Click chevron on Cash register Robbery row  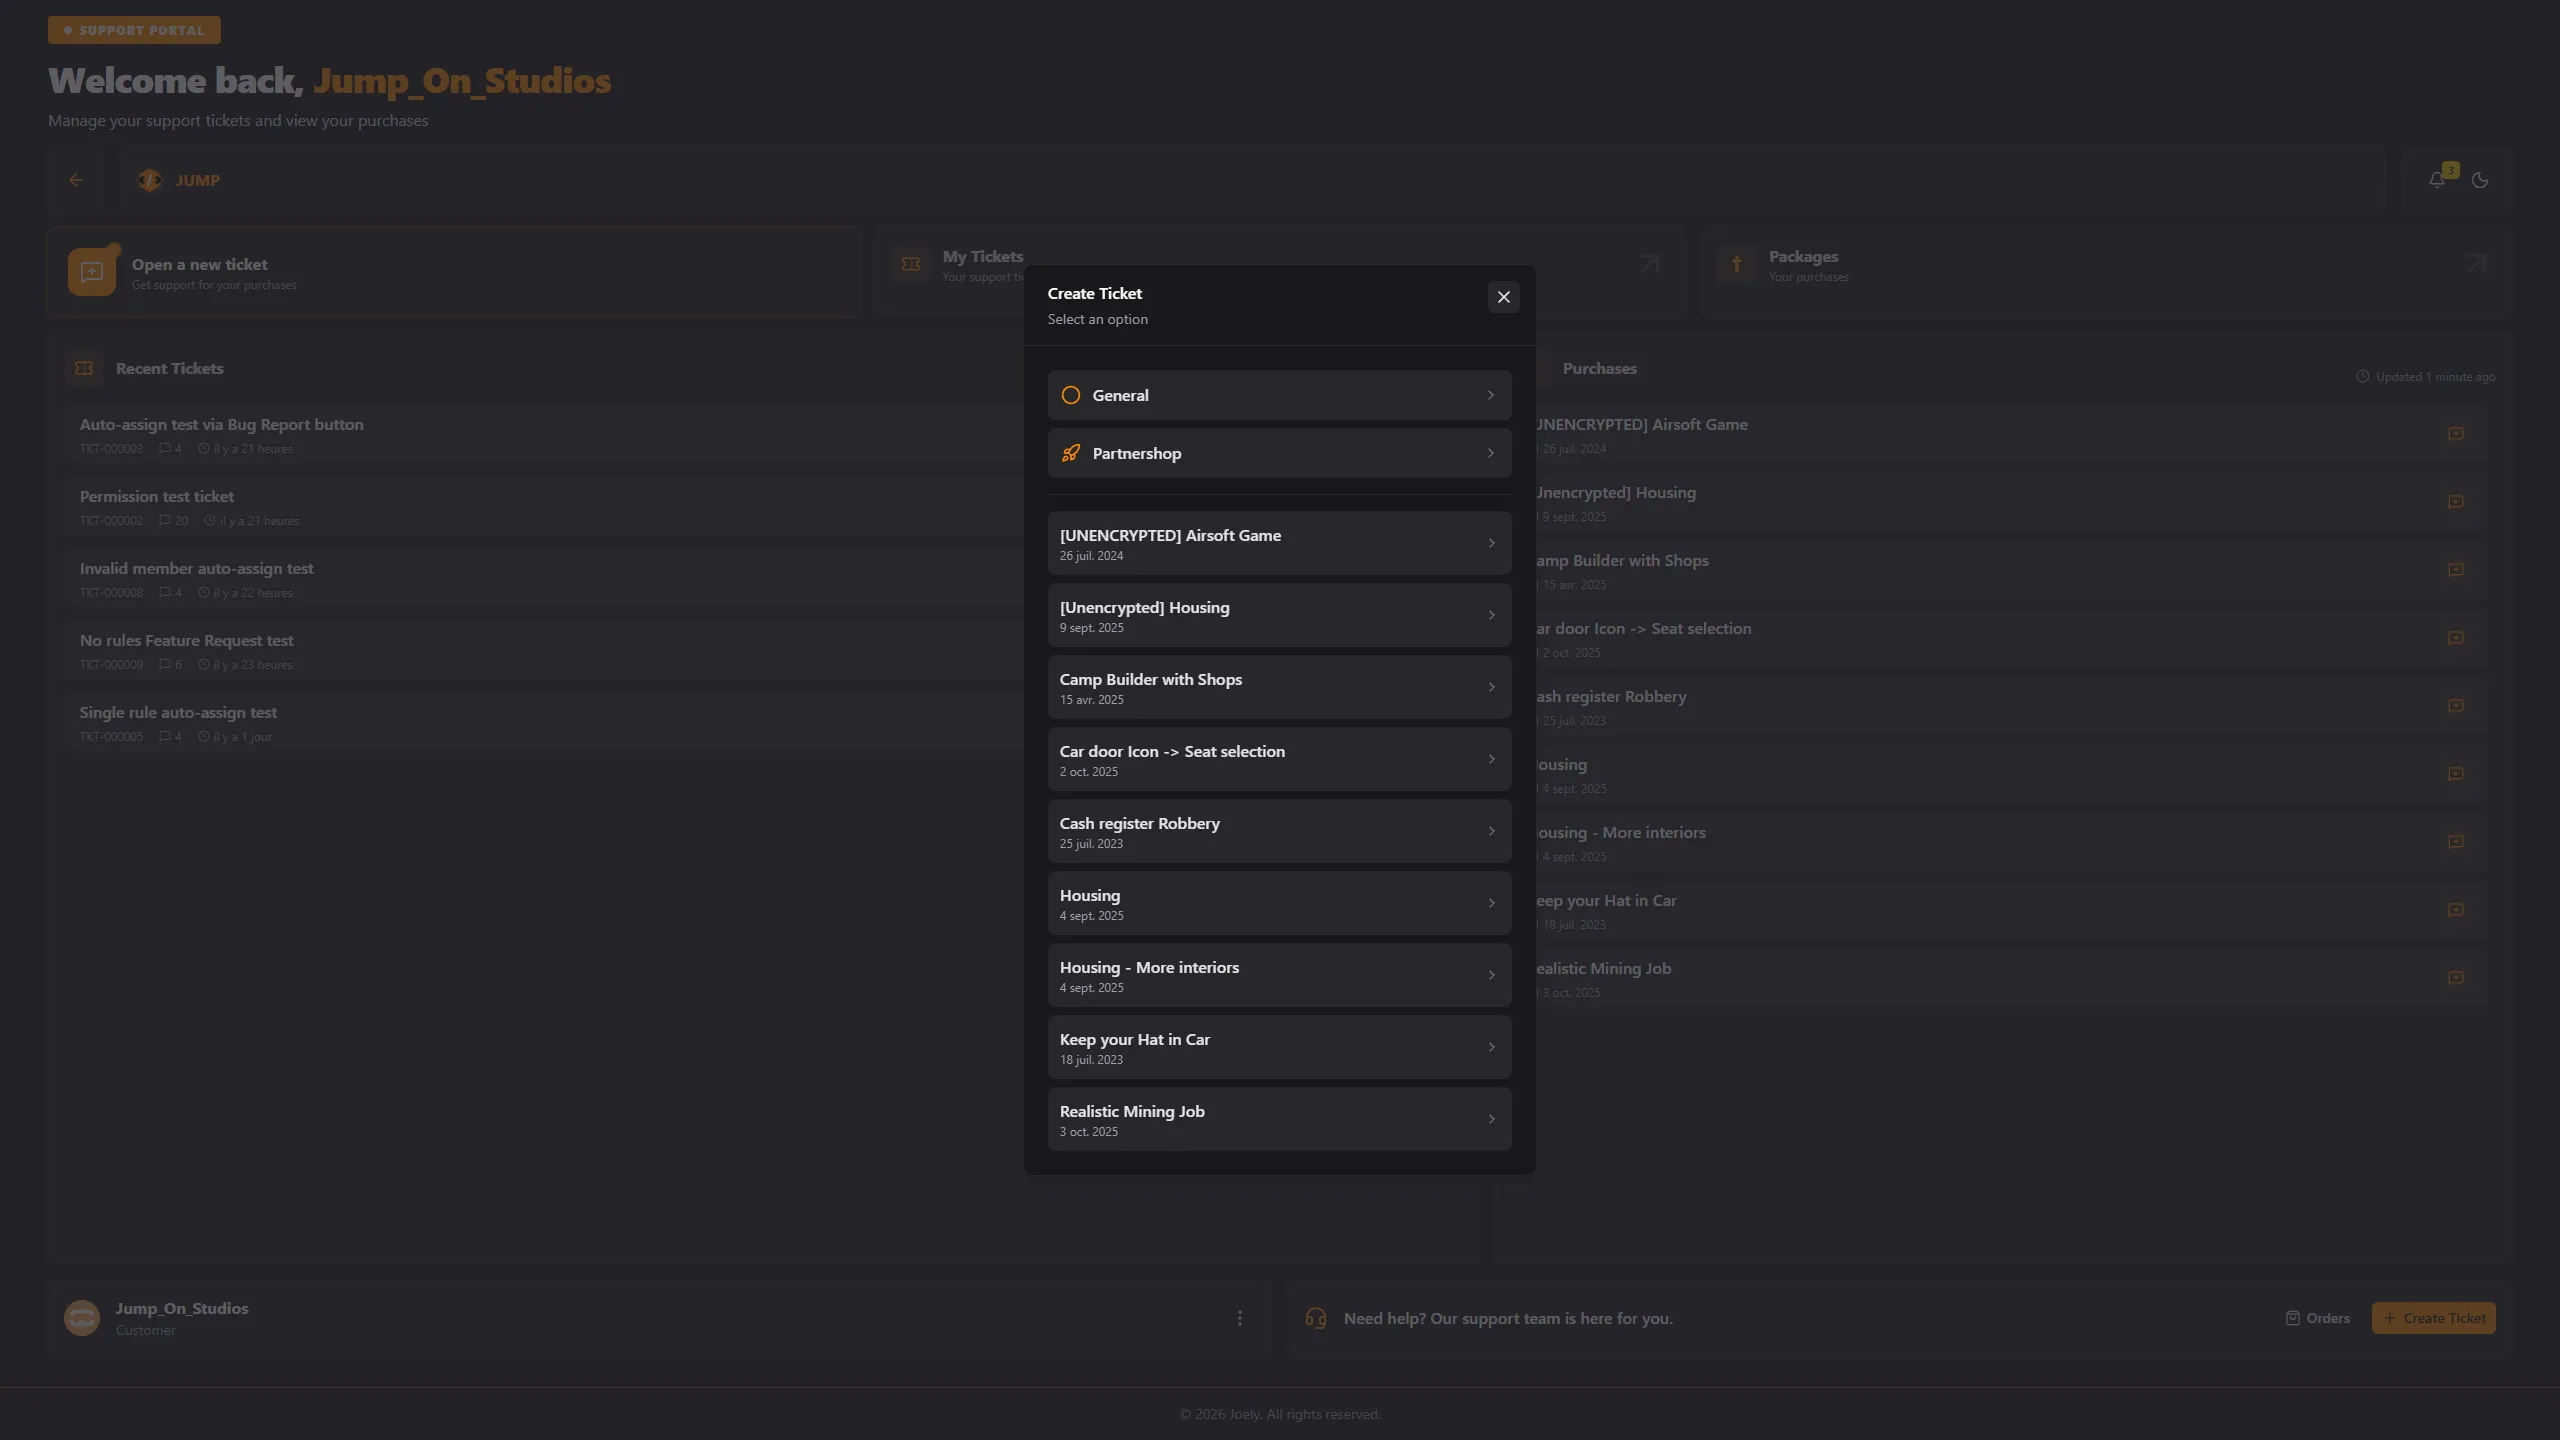click(x=1491, y=831)
